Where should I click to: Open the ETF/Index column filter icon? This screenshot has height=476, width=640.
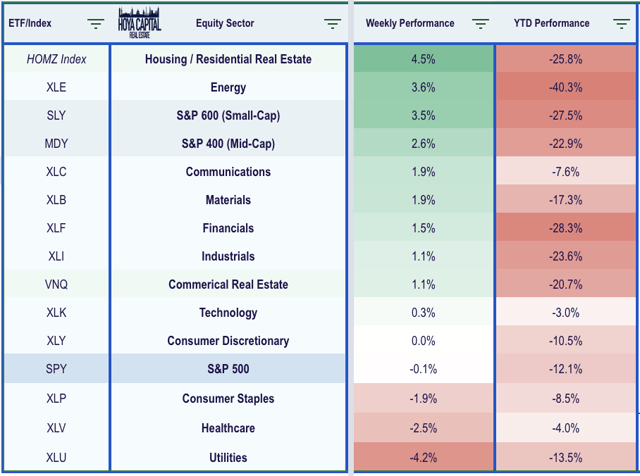coord(95,23)
